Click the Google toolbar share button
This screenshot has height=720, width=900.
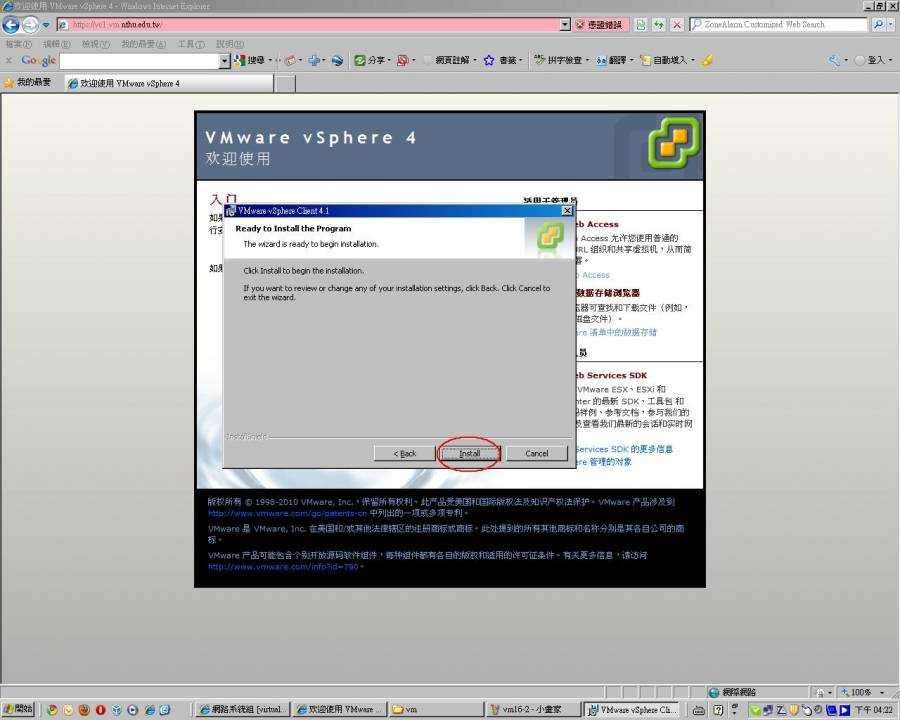pos(369,60)
